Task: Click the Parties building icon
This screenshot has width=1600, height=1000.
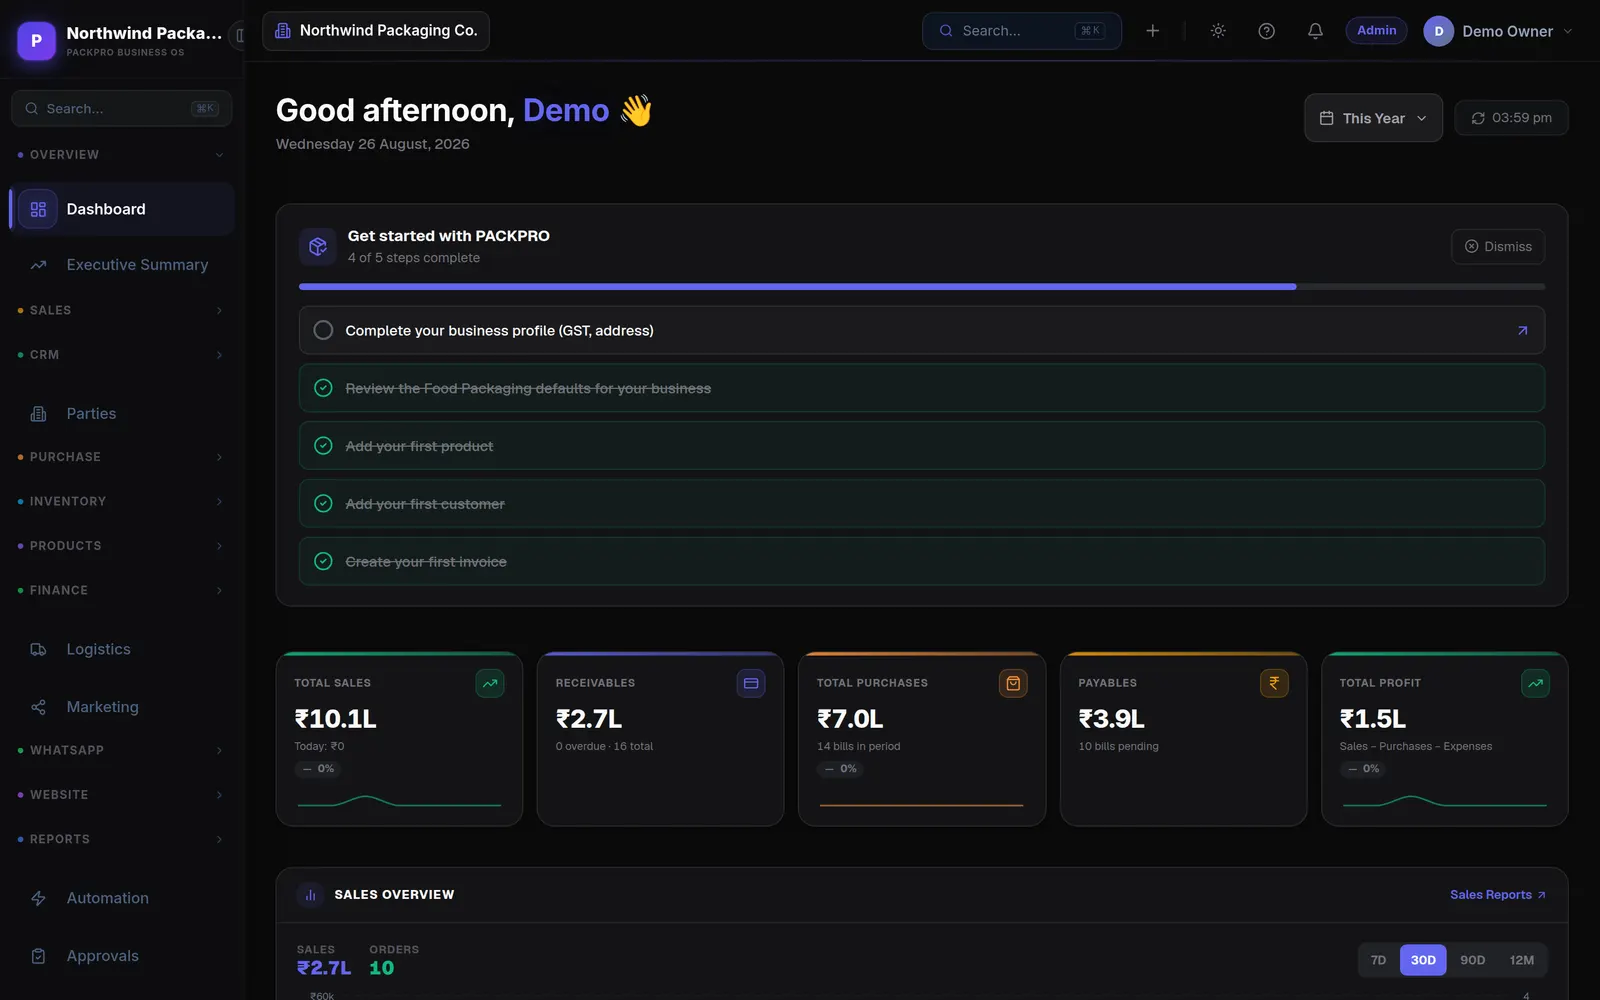Action: click(38, 414)
